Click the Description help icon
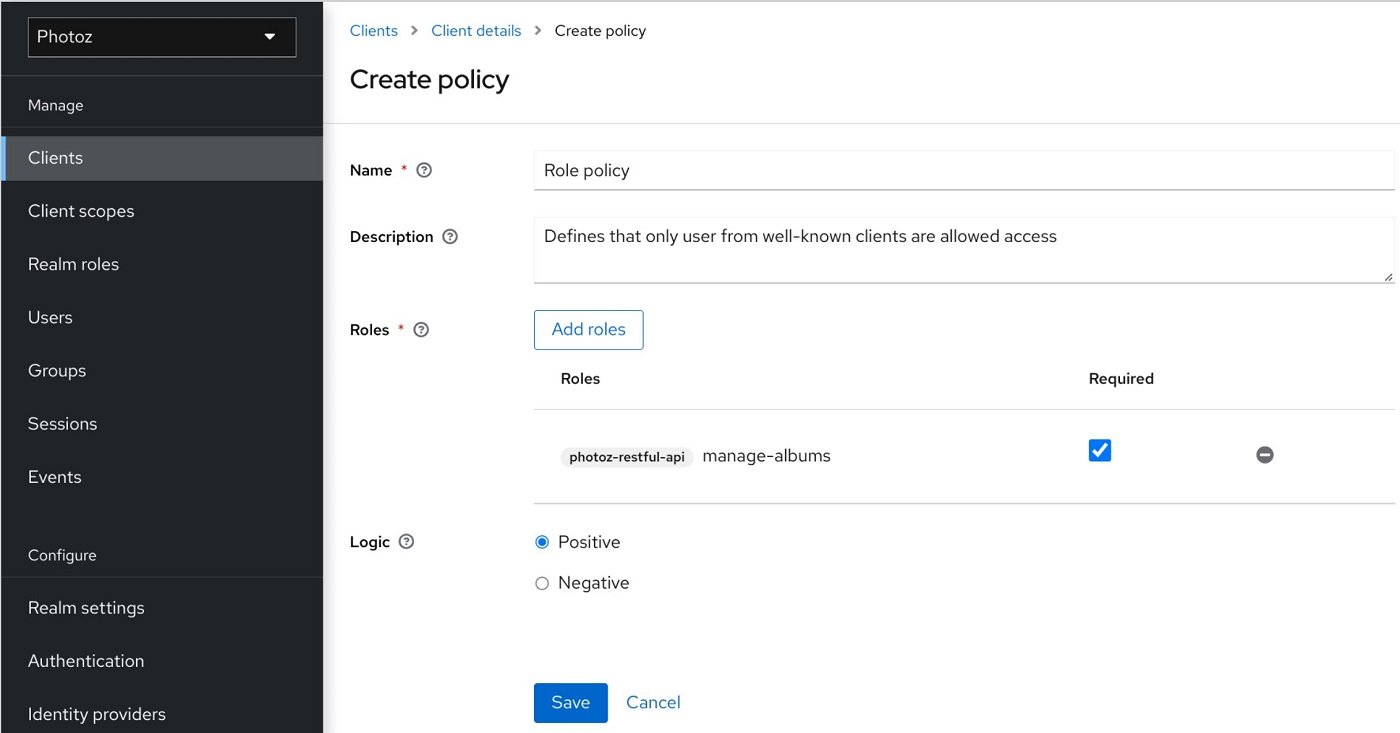The height and width of the screenshot is (733, 1400). tap(449, 236)
